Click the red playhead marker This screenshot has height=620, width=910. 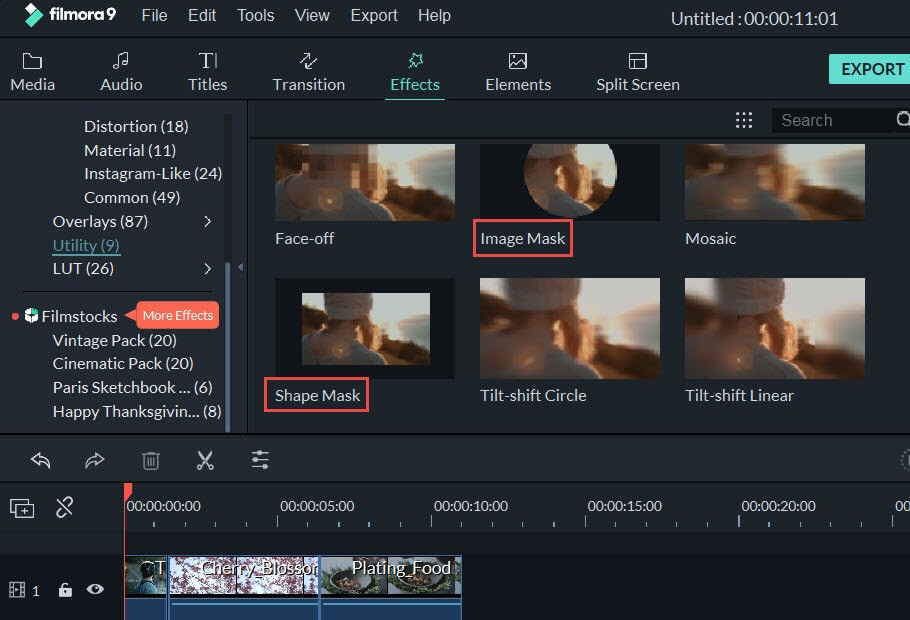point(128,492)
